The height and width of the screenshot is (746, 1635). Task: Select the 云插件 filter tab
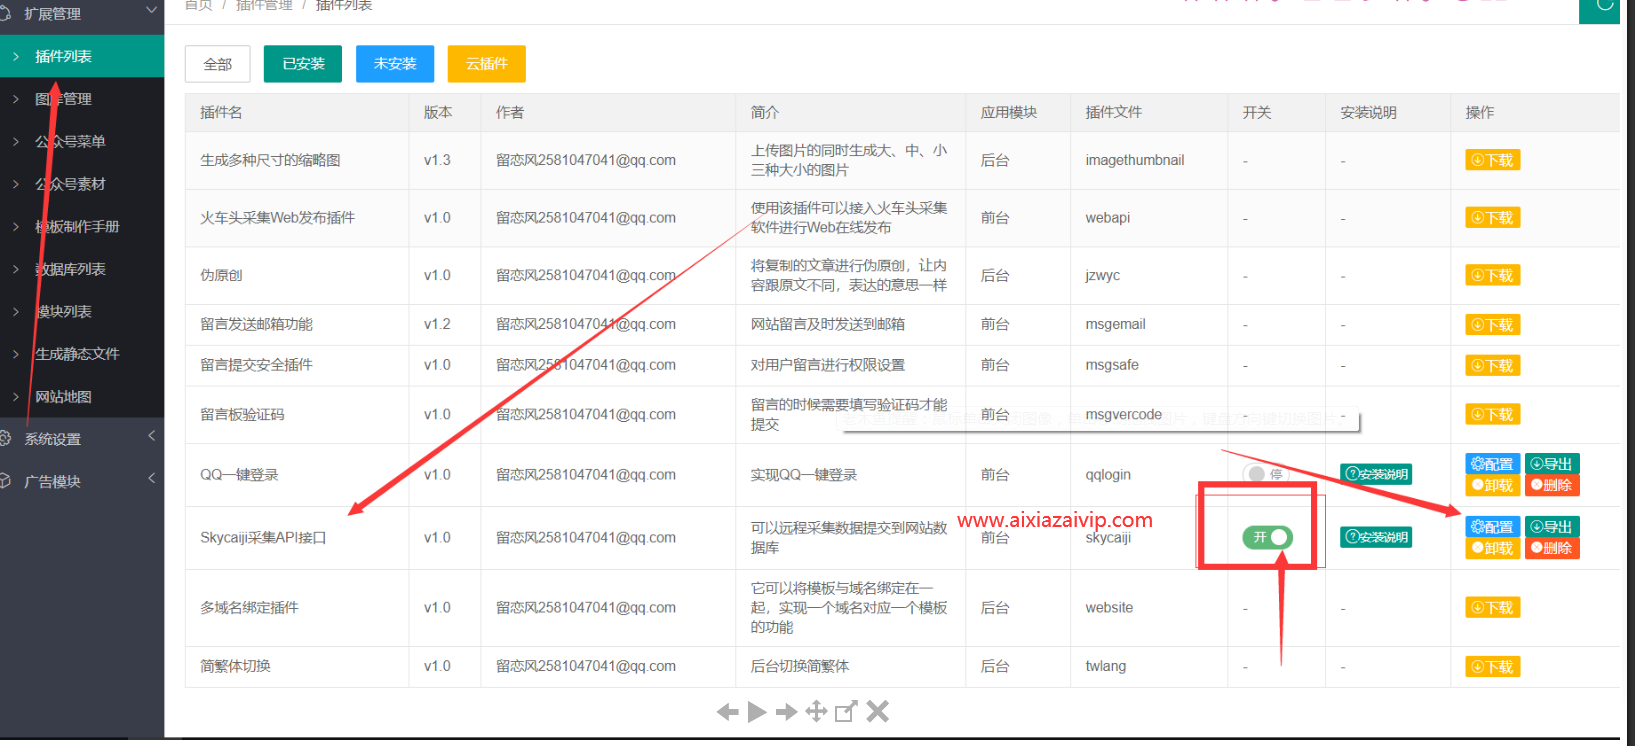[486, 64]
